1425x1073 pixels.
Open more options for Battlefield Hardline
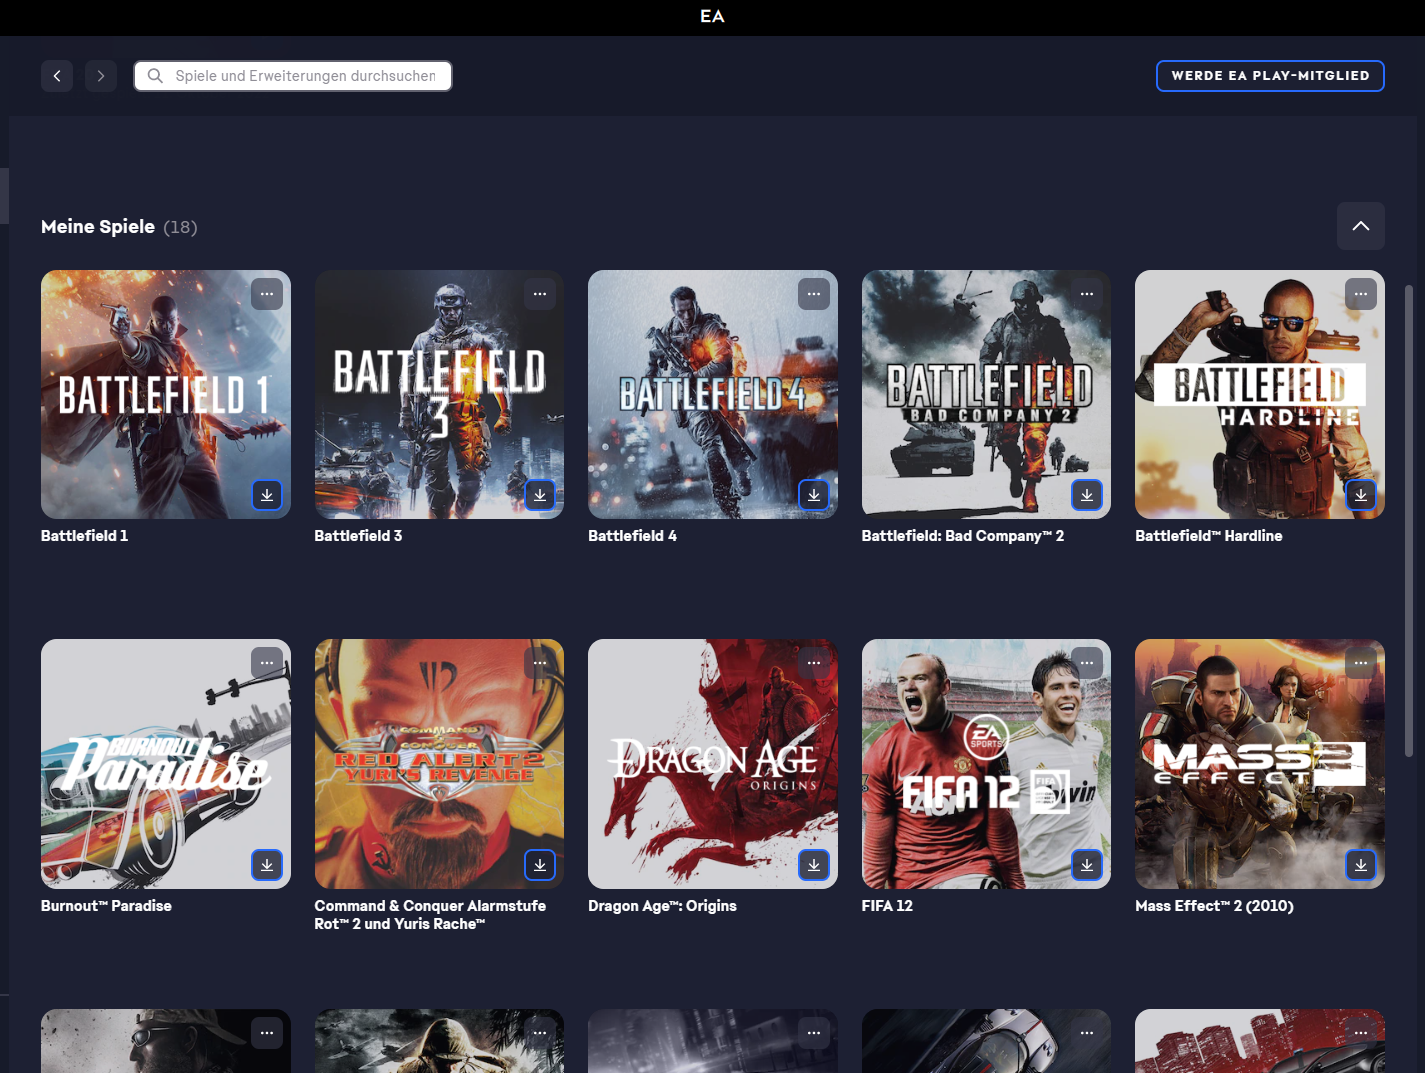(1361, 294)
